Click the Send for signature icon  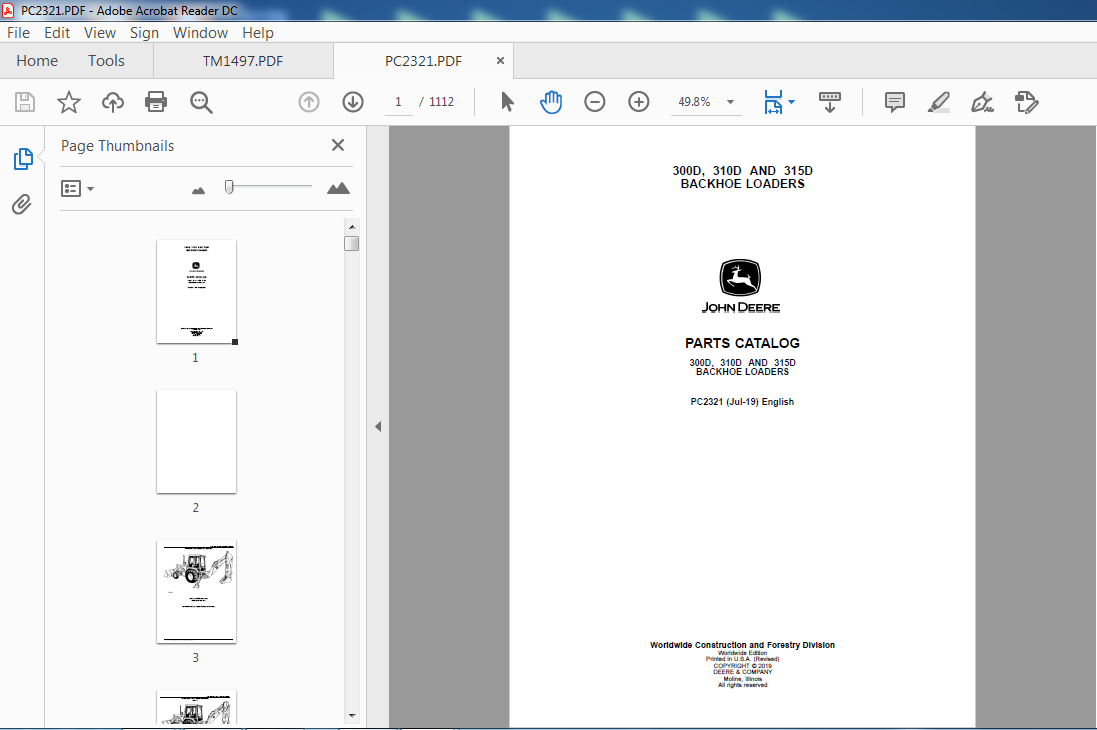tap(1026, 102)
